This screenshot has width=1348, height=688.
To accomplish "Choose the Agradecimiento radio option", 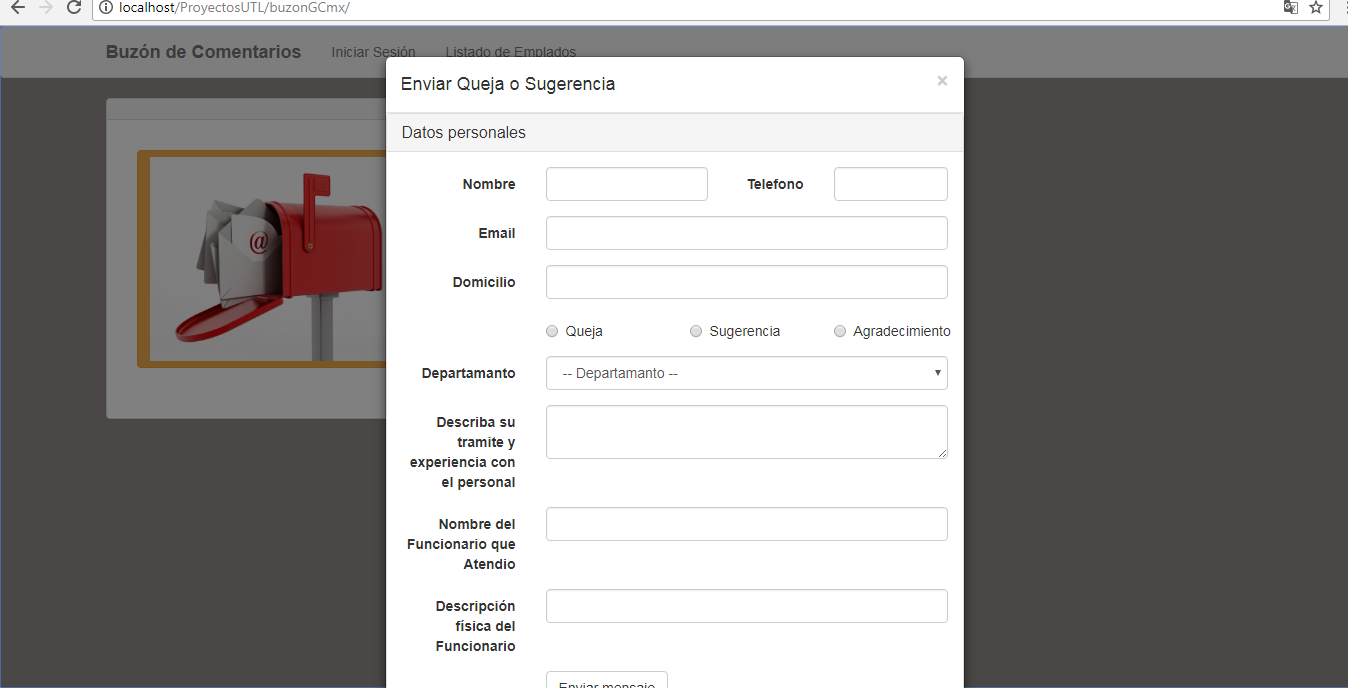I will click(840, 331).
